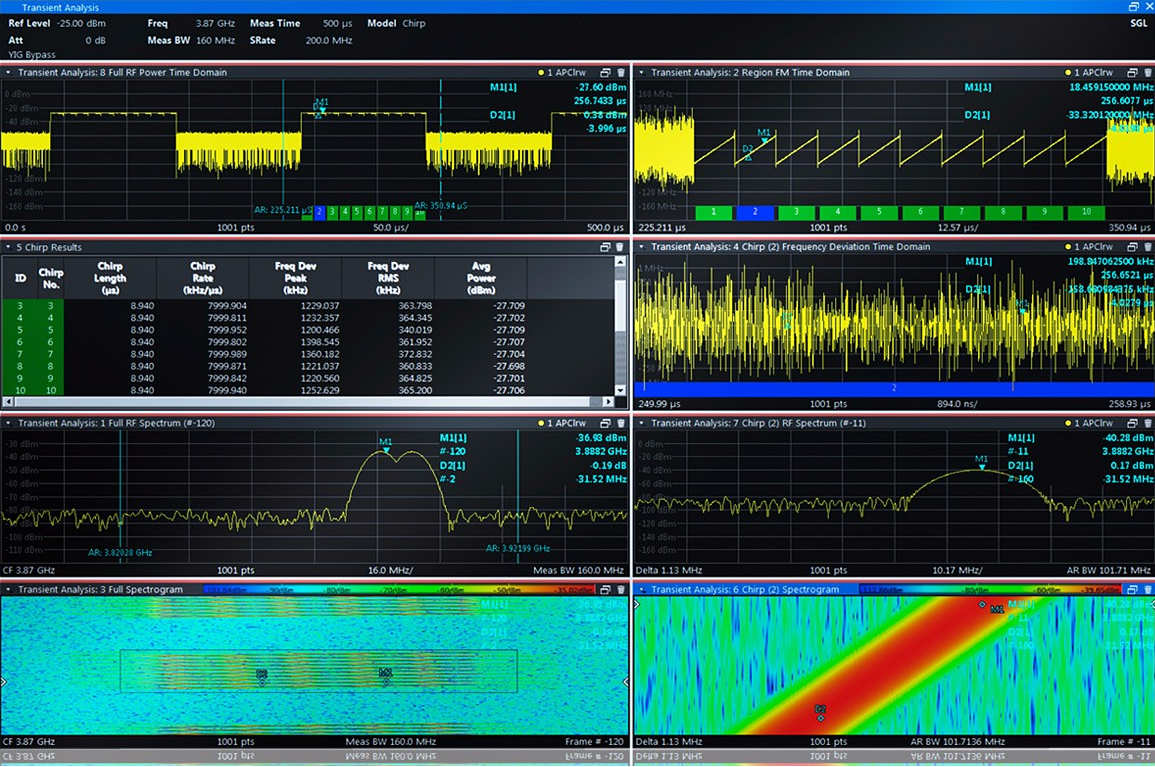The height and width of the screenshot is (767, 1155).
Task: Maximize the Chirp (2) RF Spectrum window
Action: 1133,423
